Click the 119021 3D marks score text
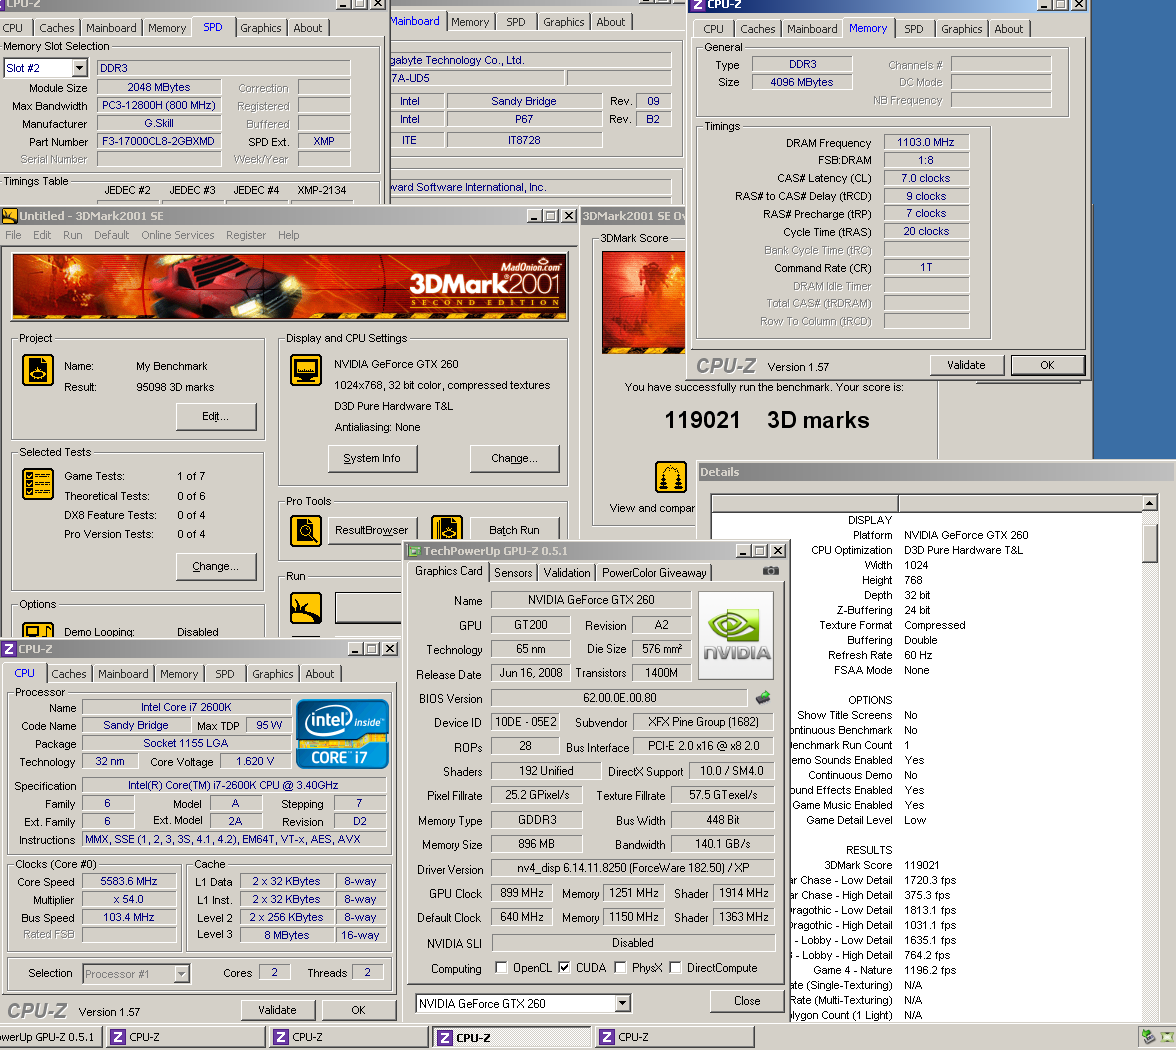 pos(766,420)
